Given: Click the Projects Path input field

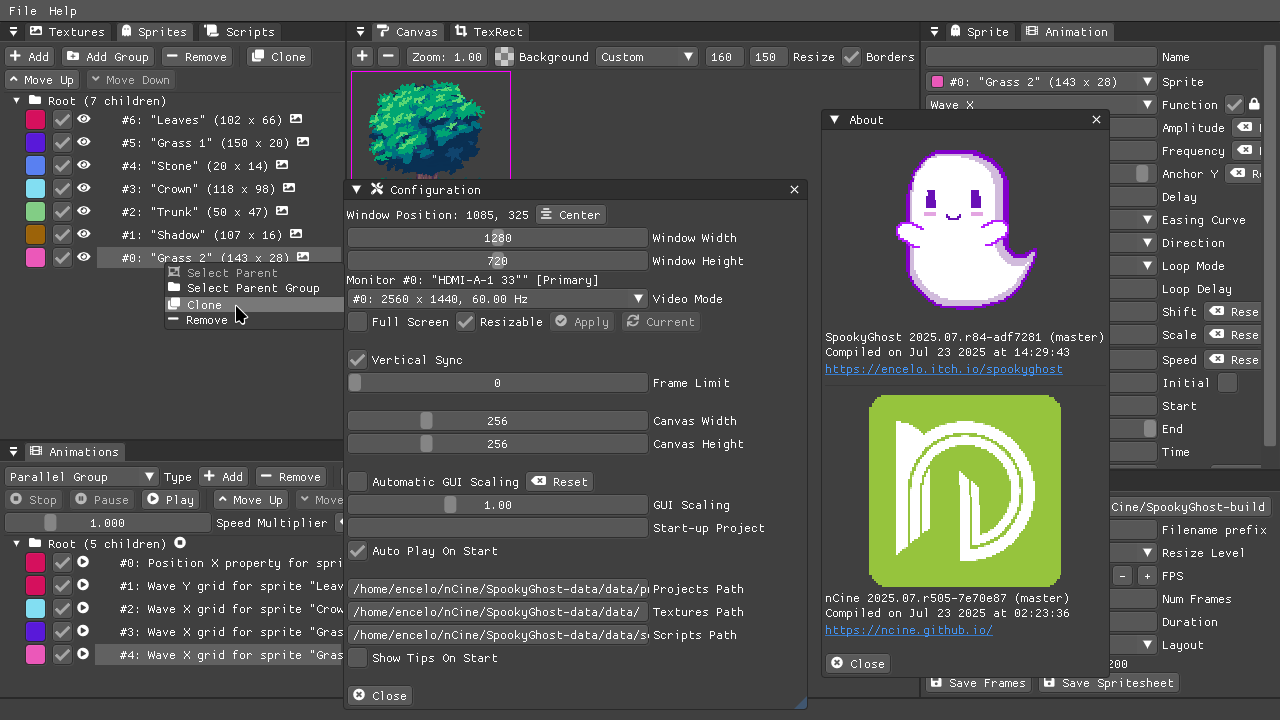Looking at the screenshot, I should click(x=497, y=589).
